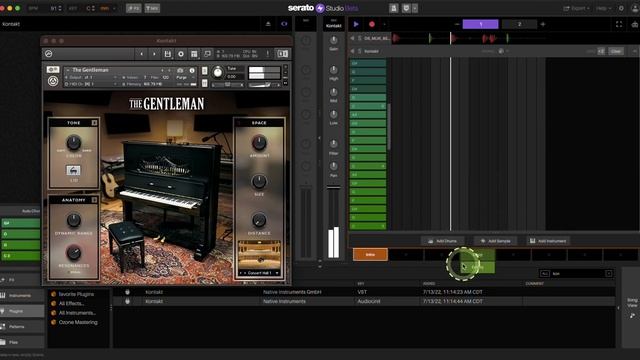Select the orange Intro scene block
640x360 pixels.
point(370,254)
